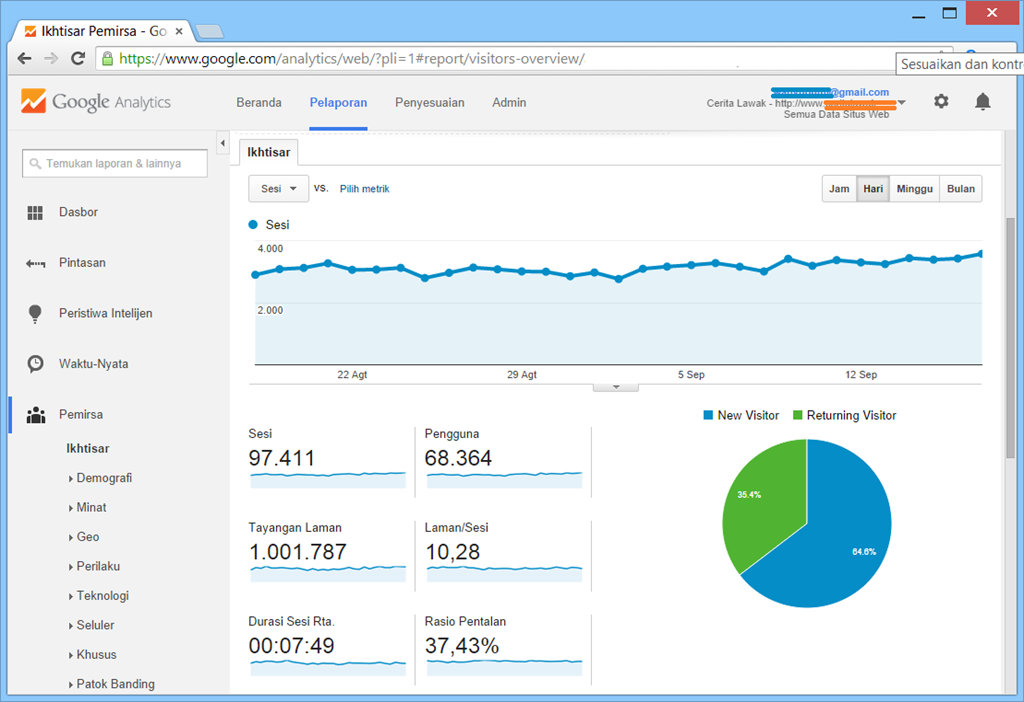This screenshot has width=1024, height=702.
Task: Click the search magnifier icon in sidebar
Action: pos(35,163)
